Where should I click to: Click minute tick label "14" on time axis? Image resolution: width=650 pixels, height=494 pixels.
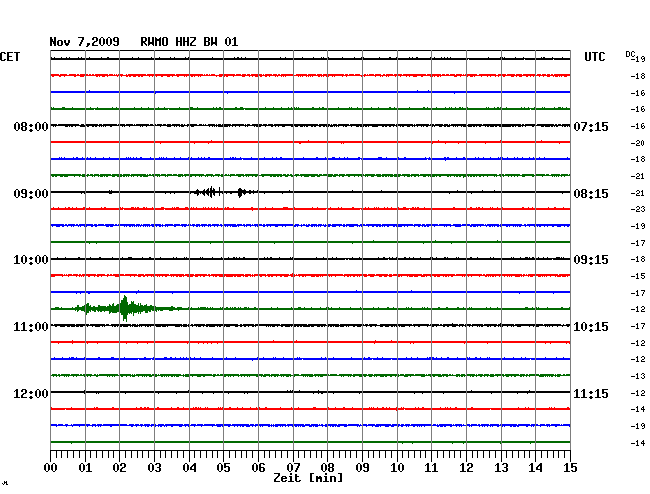click(535, 468)
